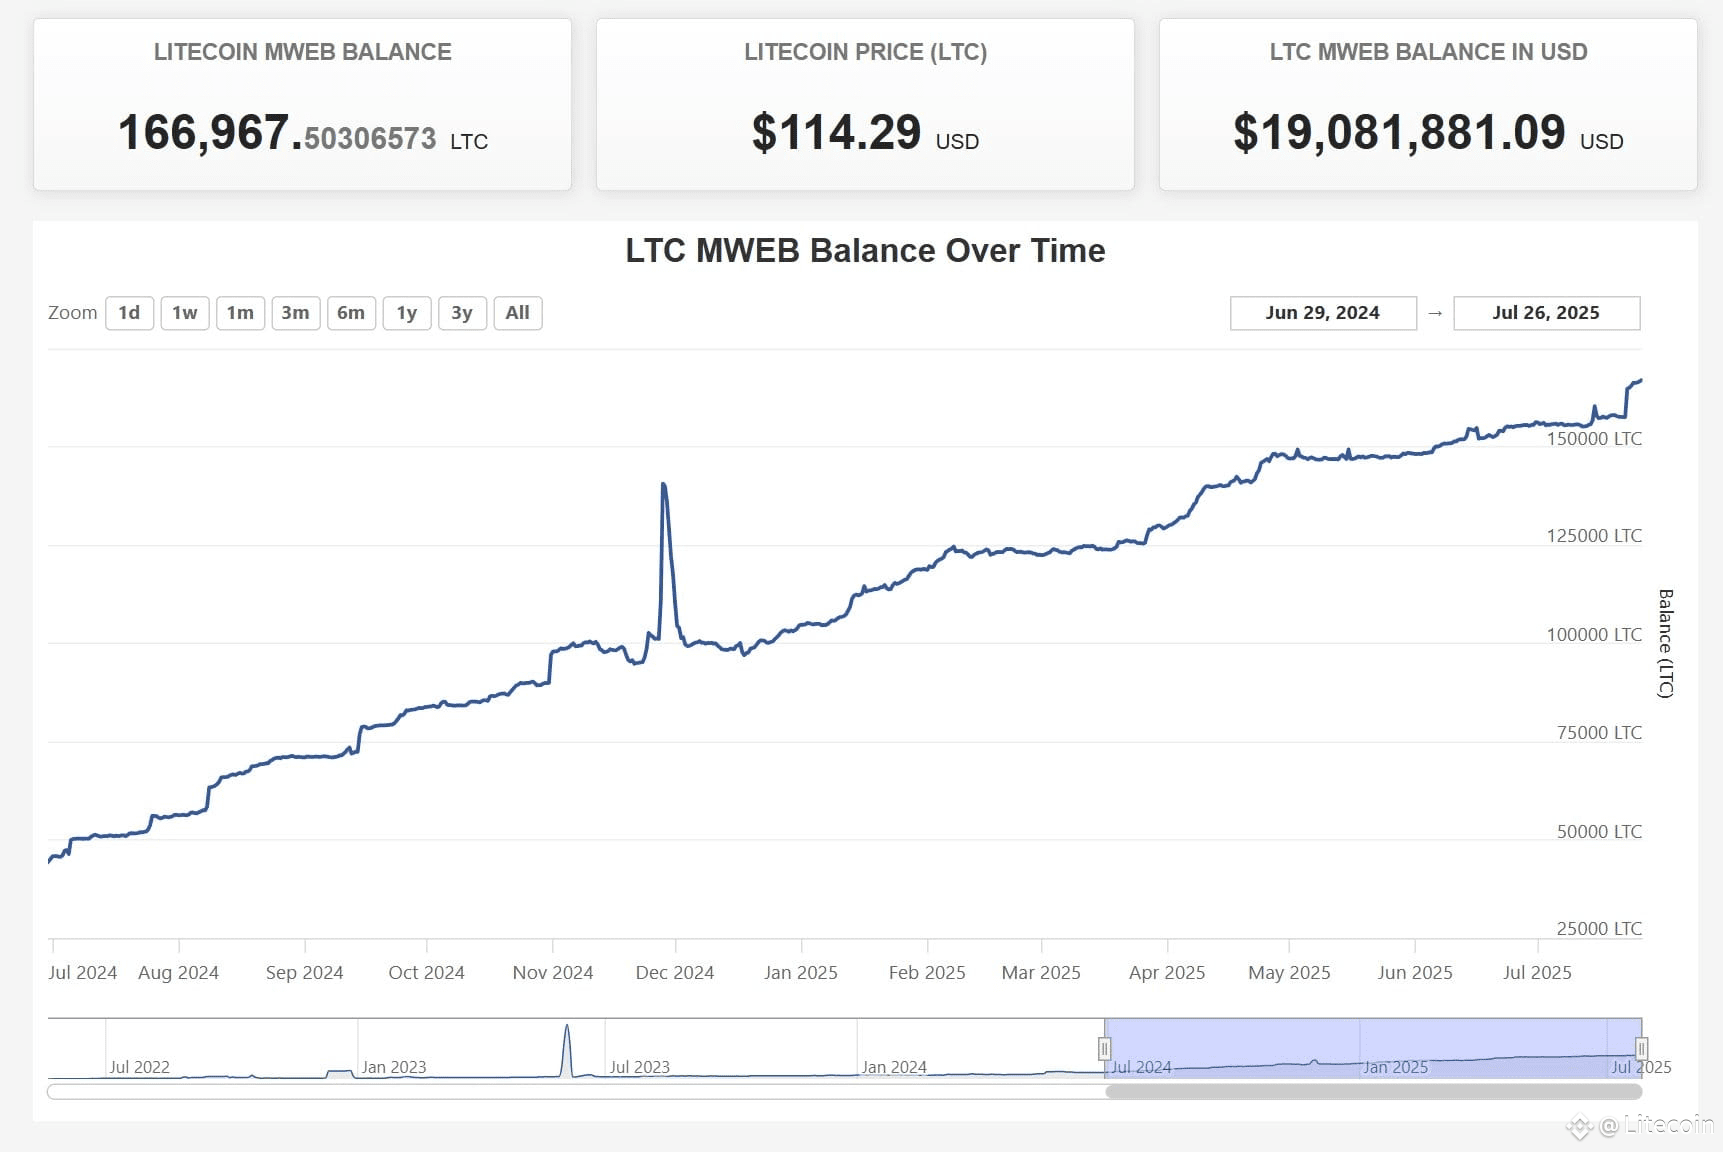This screenshot has height=1152, width=1723.
Task: Click the Aug 2024 x-axis label
Action: 178,972
